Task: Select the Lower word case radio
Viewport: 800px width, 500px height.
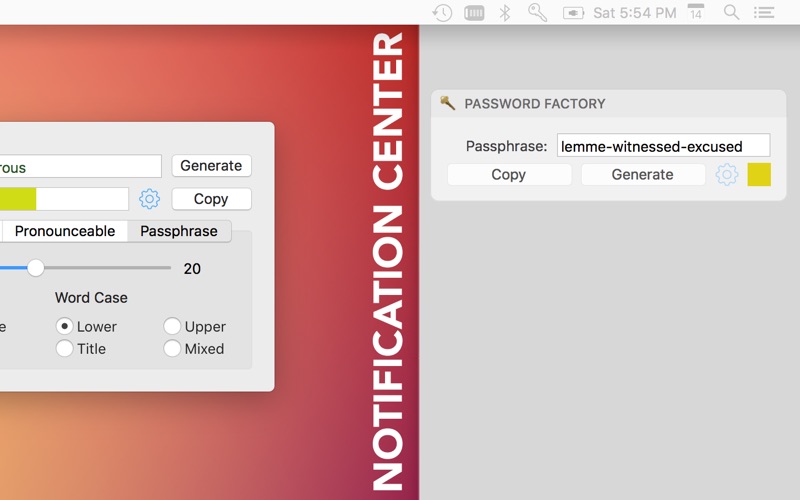Action: 64,326
